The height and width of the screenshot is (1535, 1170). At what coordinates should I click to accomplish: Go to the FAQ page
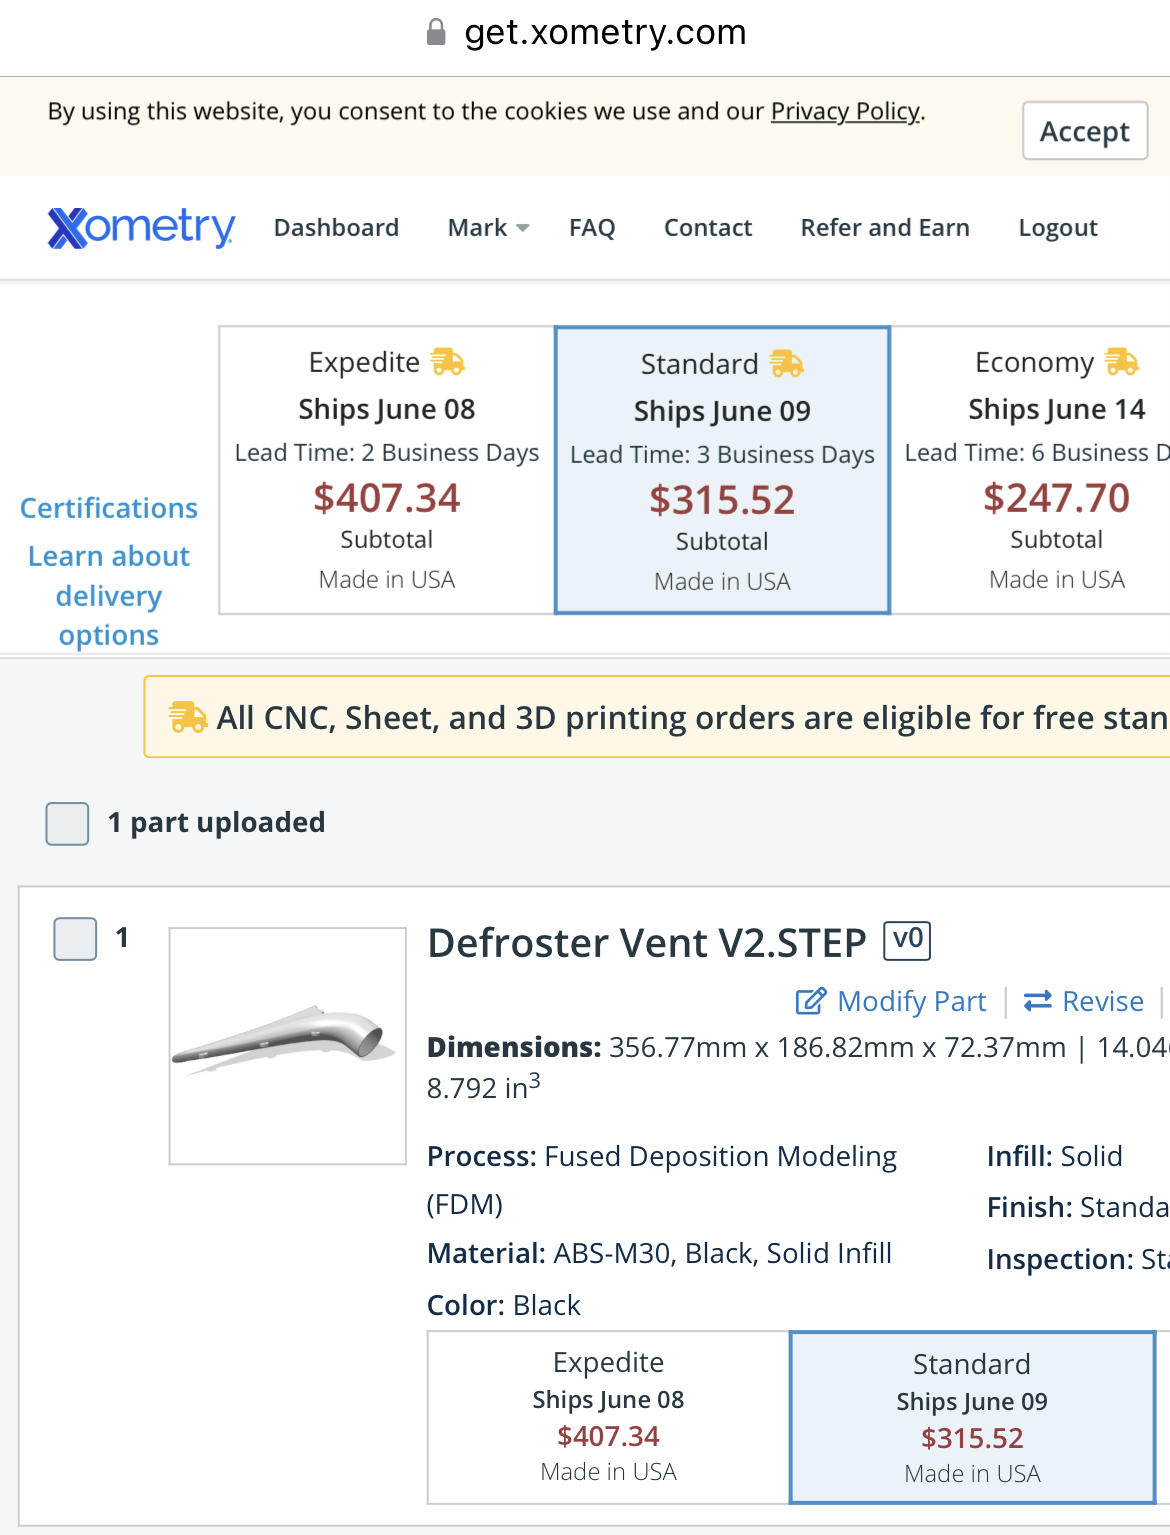[x=592, y=228]
